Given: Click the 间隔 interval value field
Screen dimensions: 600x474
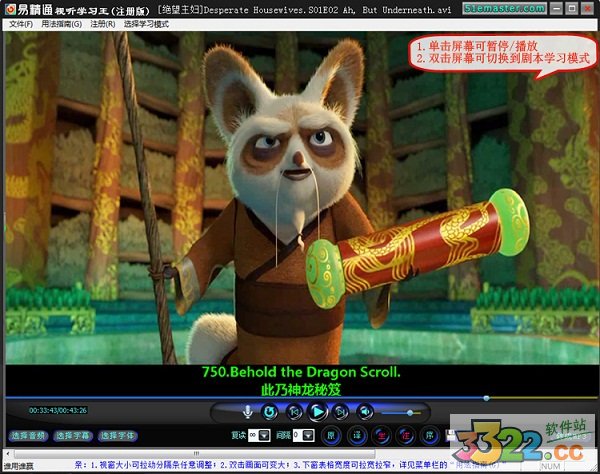Looking at the screenshot, I should coord(298,435).
